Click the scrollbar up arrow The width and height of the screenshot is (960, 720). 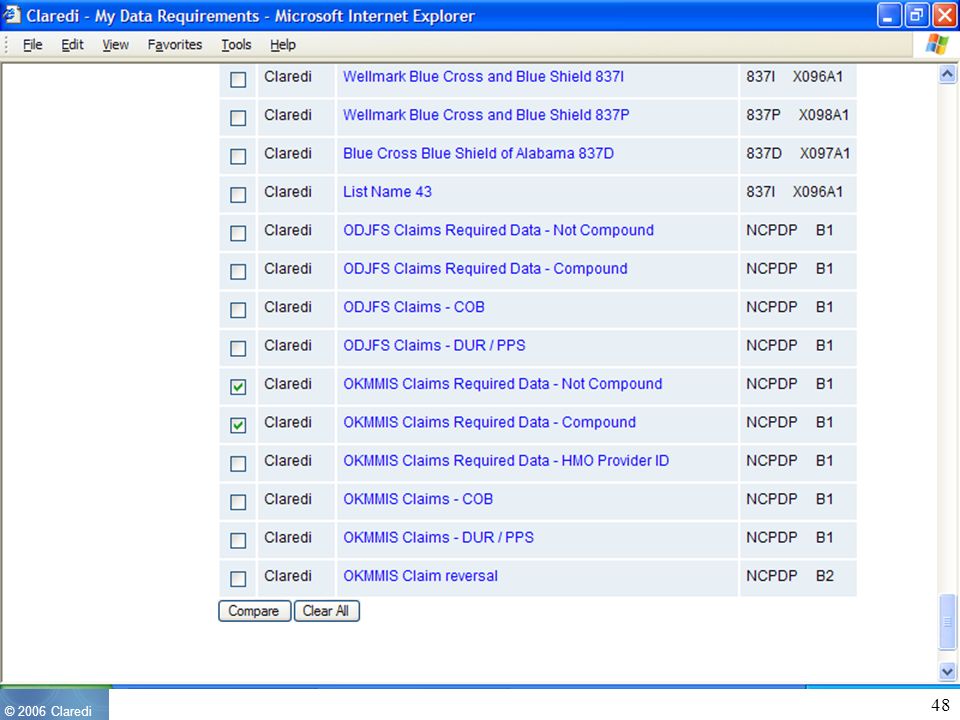(947, 75)
